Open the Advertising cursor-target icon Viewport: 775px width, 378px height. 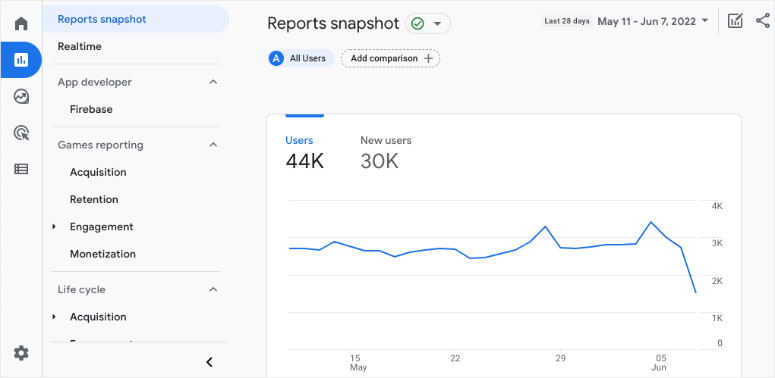pos(21,132)
